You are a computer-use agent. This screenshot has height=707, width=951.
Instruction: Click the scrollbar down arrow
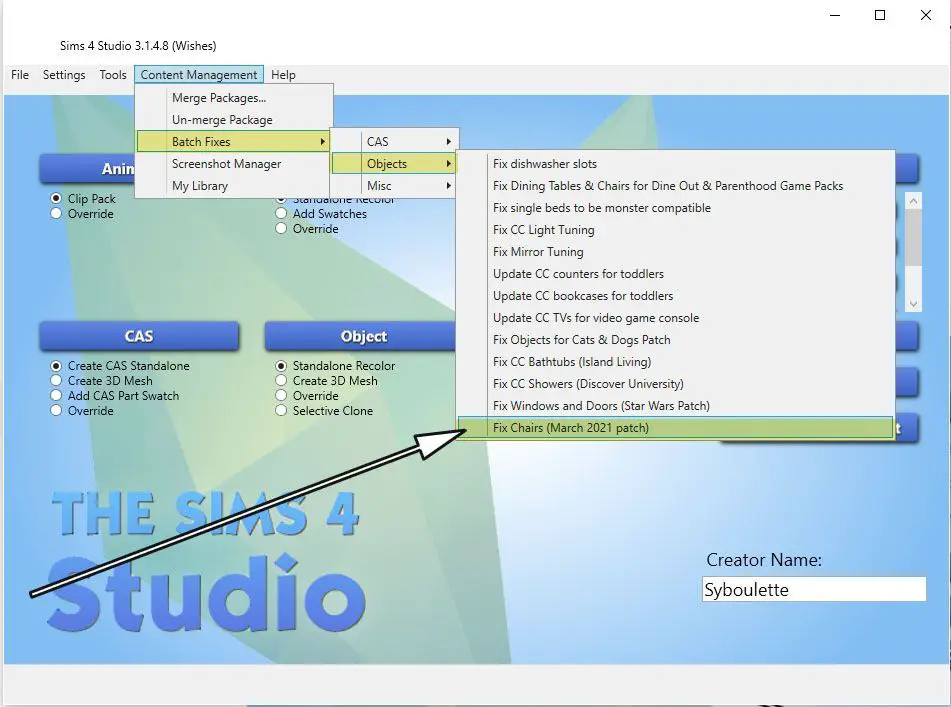pyautogui.click(x=913, y=304)
